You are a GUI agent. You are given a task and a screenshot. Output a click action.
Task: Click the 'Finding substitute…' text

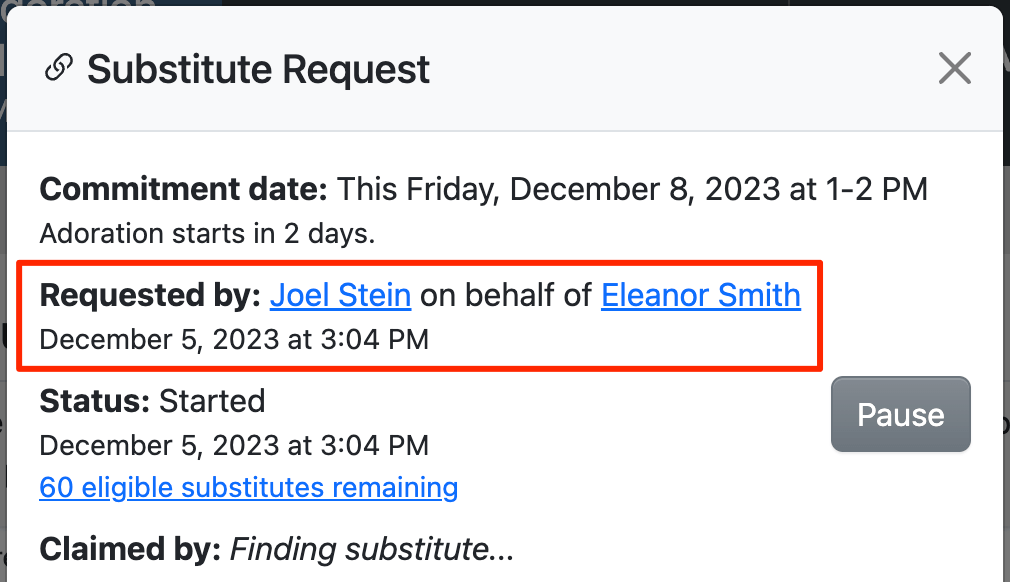coord(371,549)
